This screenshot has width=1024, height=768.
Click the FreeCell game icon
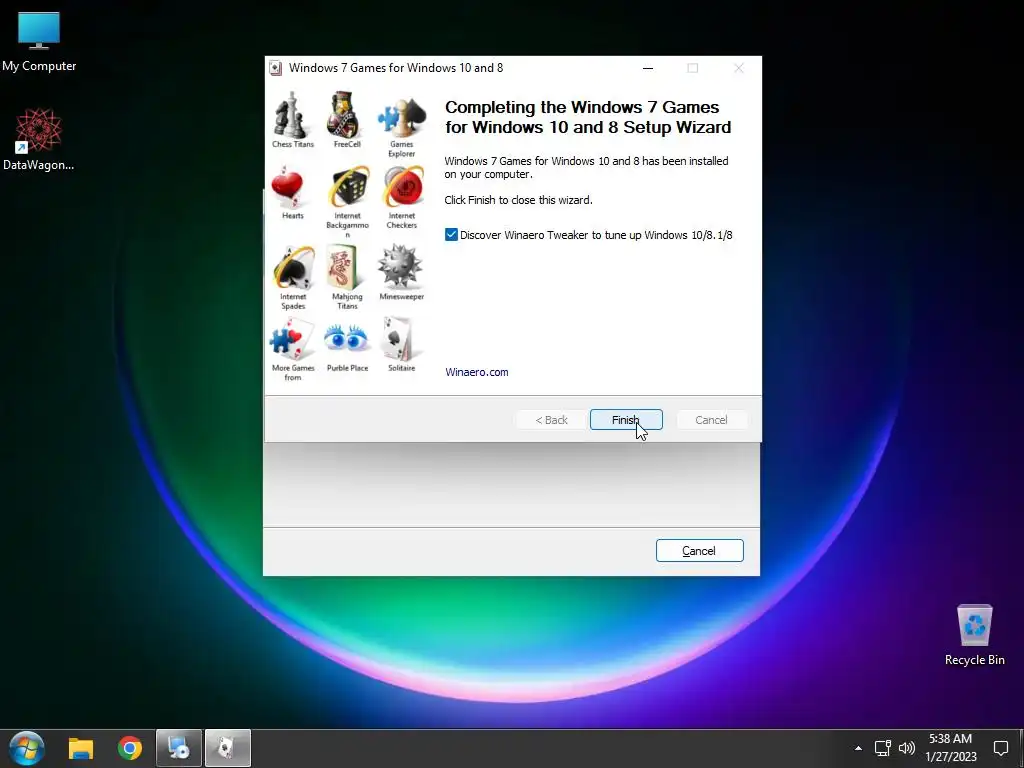click(344, 115)
